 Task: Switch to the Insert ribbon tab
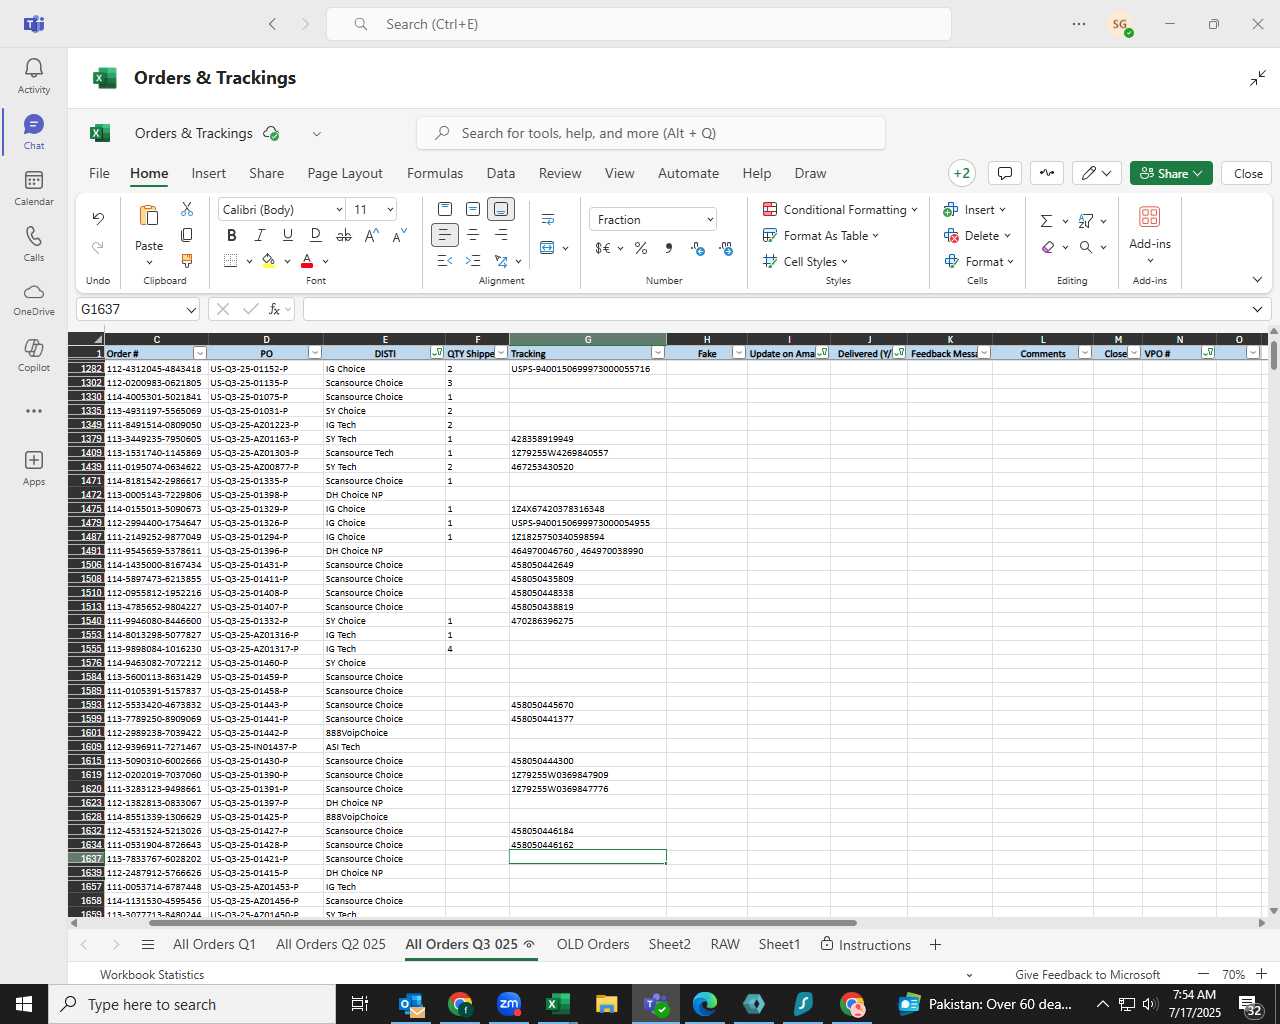(x=209, y=173)
